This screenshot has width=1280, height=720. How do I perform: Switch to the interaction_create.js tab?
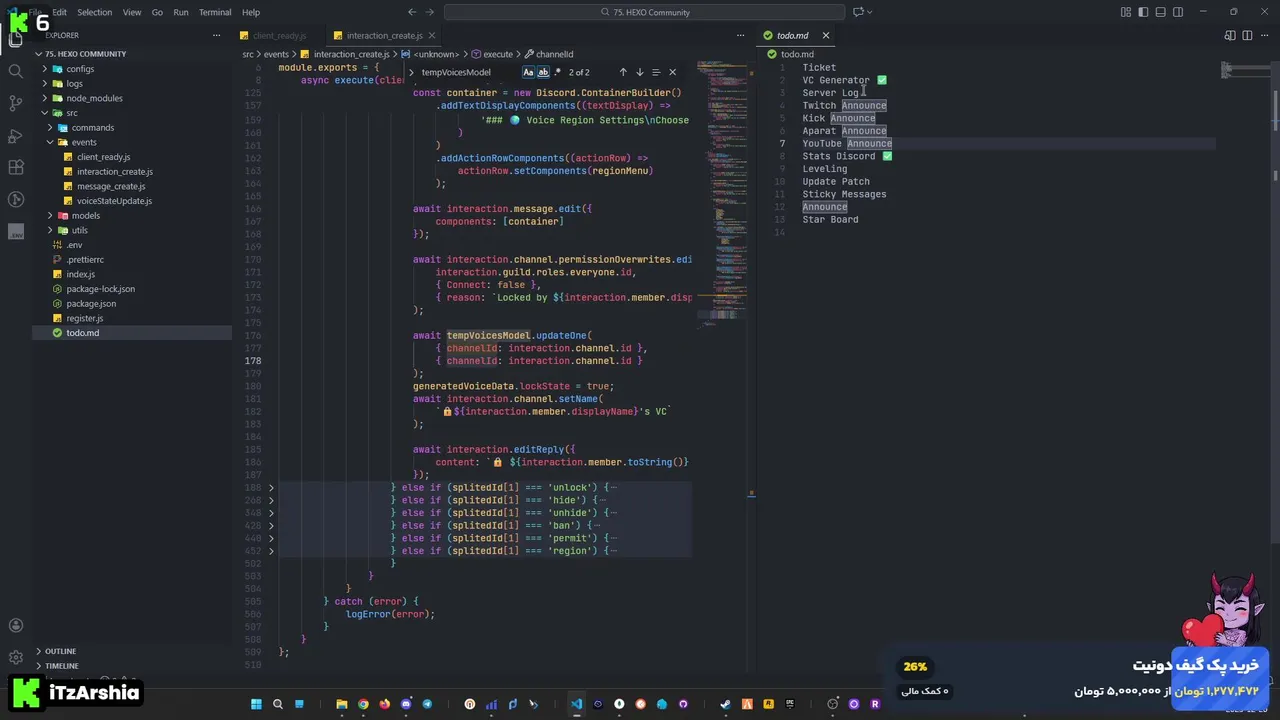384,35
